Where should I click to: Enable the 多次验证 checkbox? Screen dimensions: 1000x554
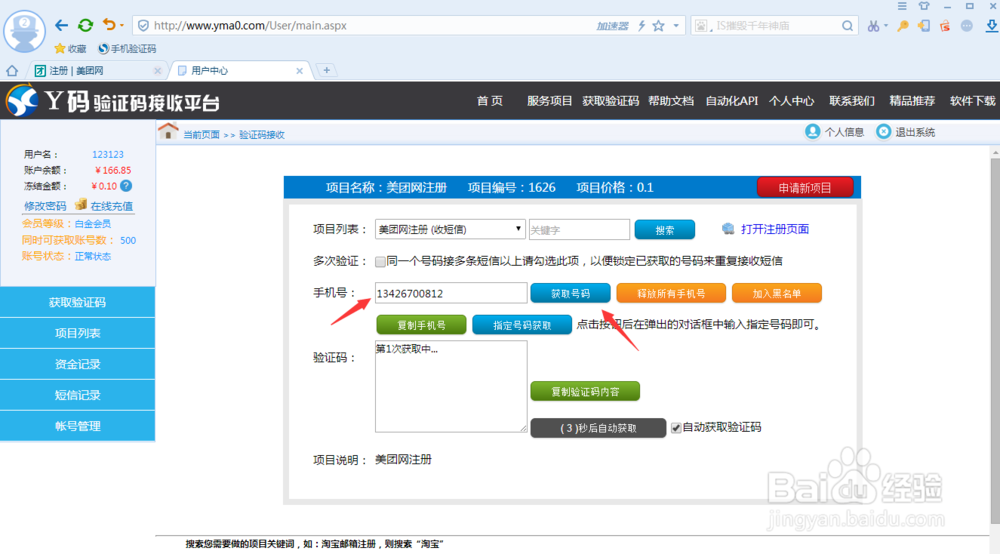tap(380, 261)
